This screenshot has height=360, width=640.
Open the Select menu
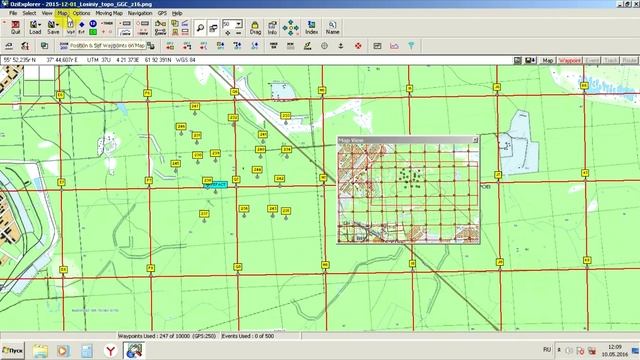pyautogui.click(x=29, y=13)
